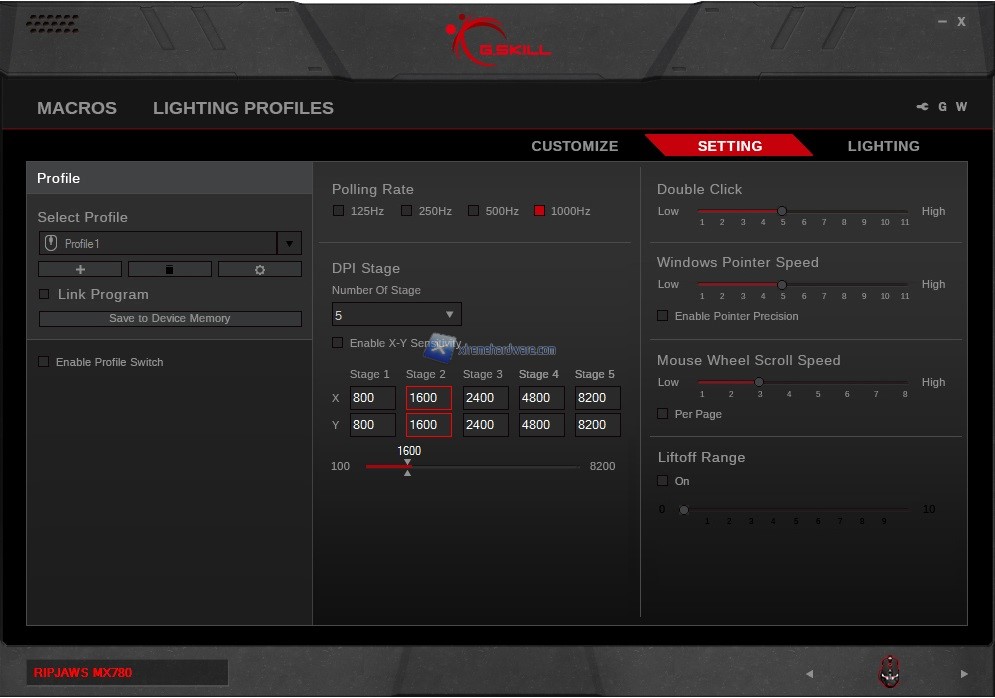Click the plus icon to add a profile
Image resolution: width=995 pixels, height=698 pixels.
(x=80, y=269)
